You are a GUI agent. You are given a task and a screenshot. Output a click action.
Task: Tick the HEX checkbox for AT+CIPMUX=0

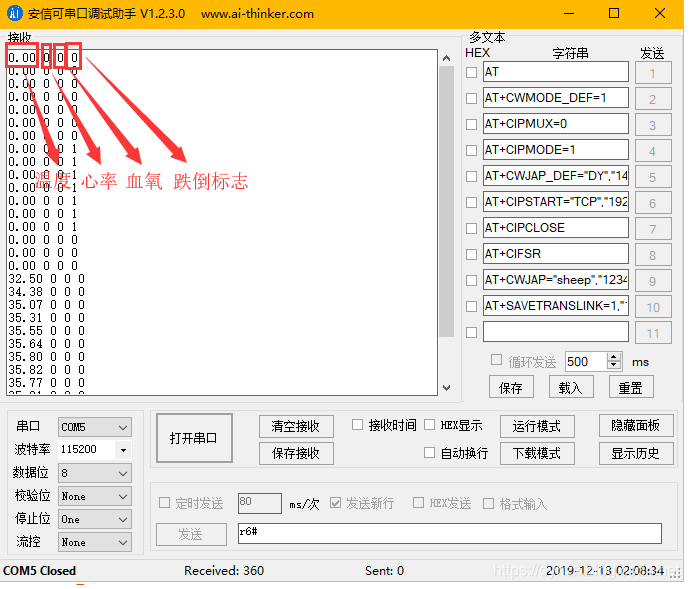pyautogui.click(x=472, y=124)
